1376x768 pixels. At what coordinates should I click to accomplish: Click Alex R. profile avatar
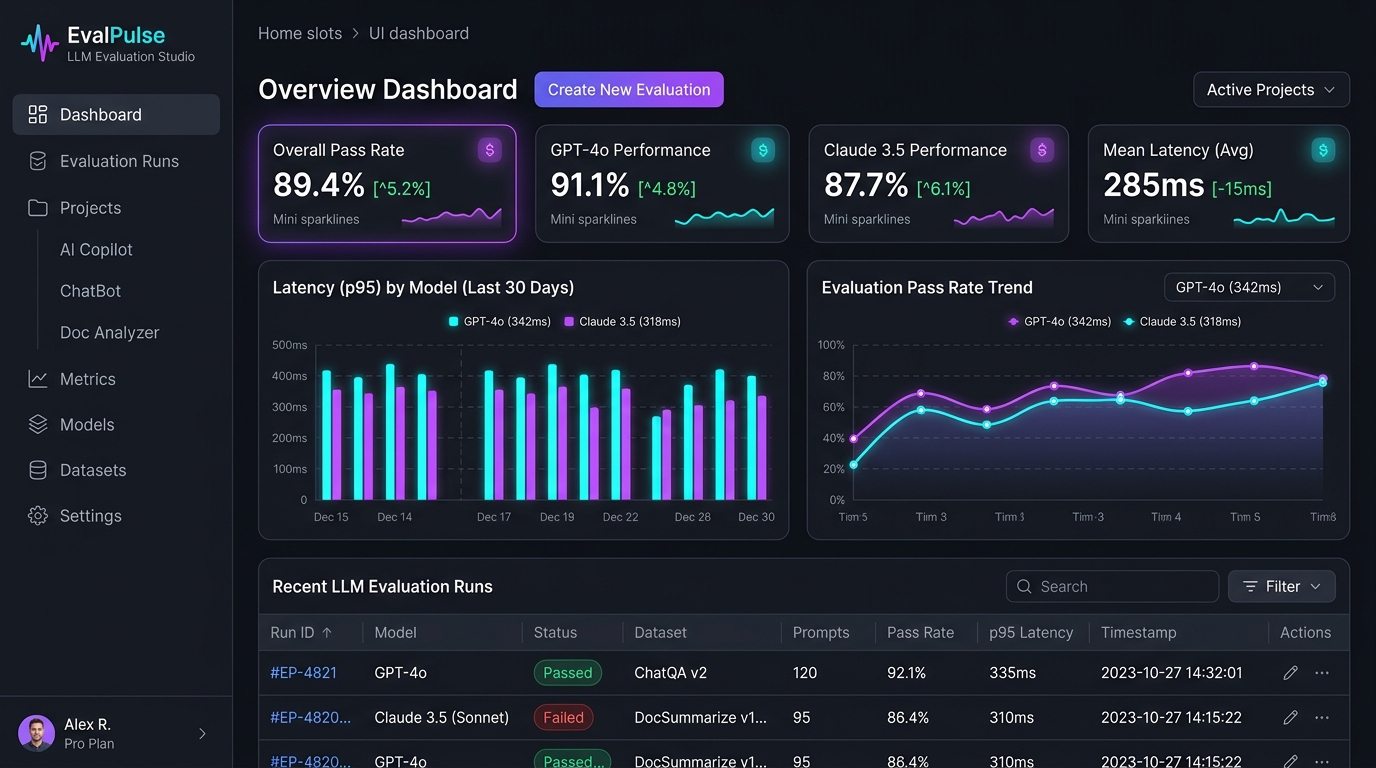tap(37, 733)
